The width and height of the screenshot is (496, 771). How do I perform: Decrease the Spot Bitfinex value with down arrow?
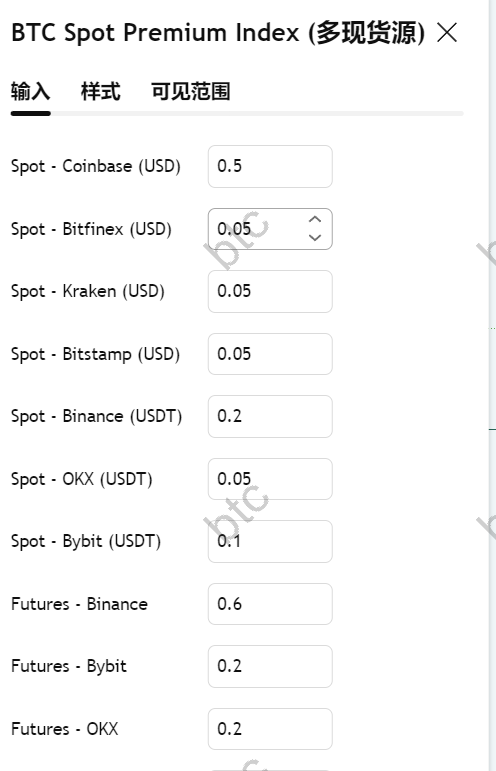[315, 237]
